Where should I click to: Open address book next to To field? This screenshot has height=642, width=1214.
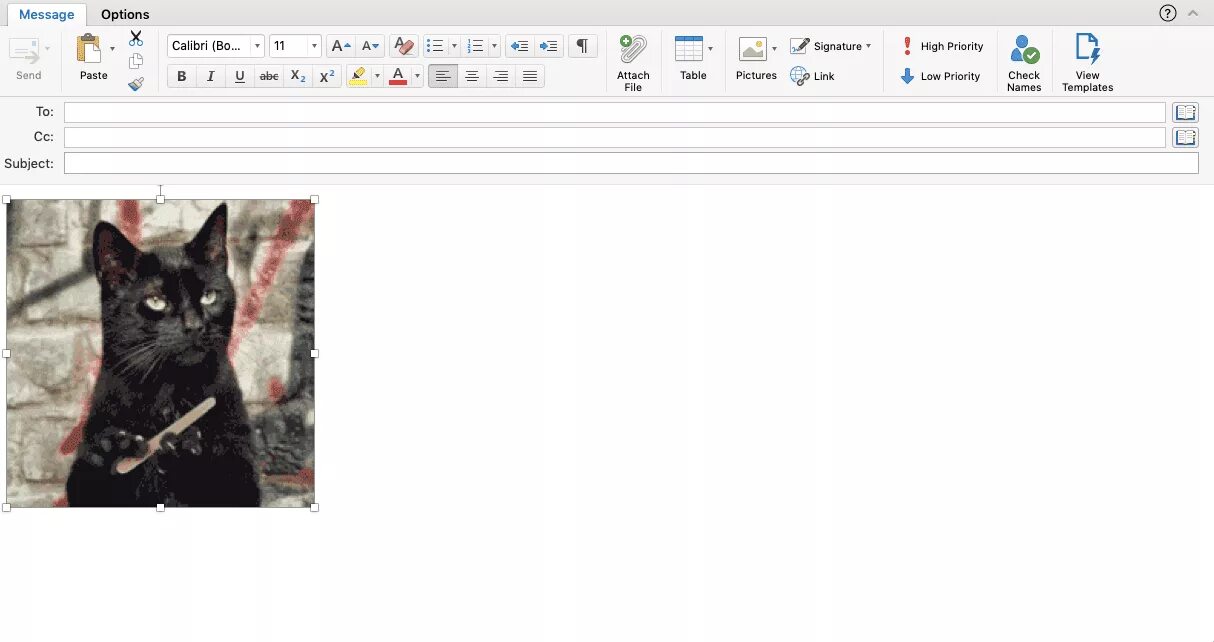[1185, 112]
